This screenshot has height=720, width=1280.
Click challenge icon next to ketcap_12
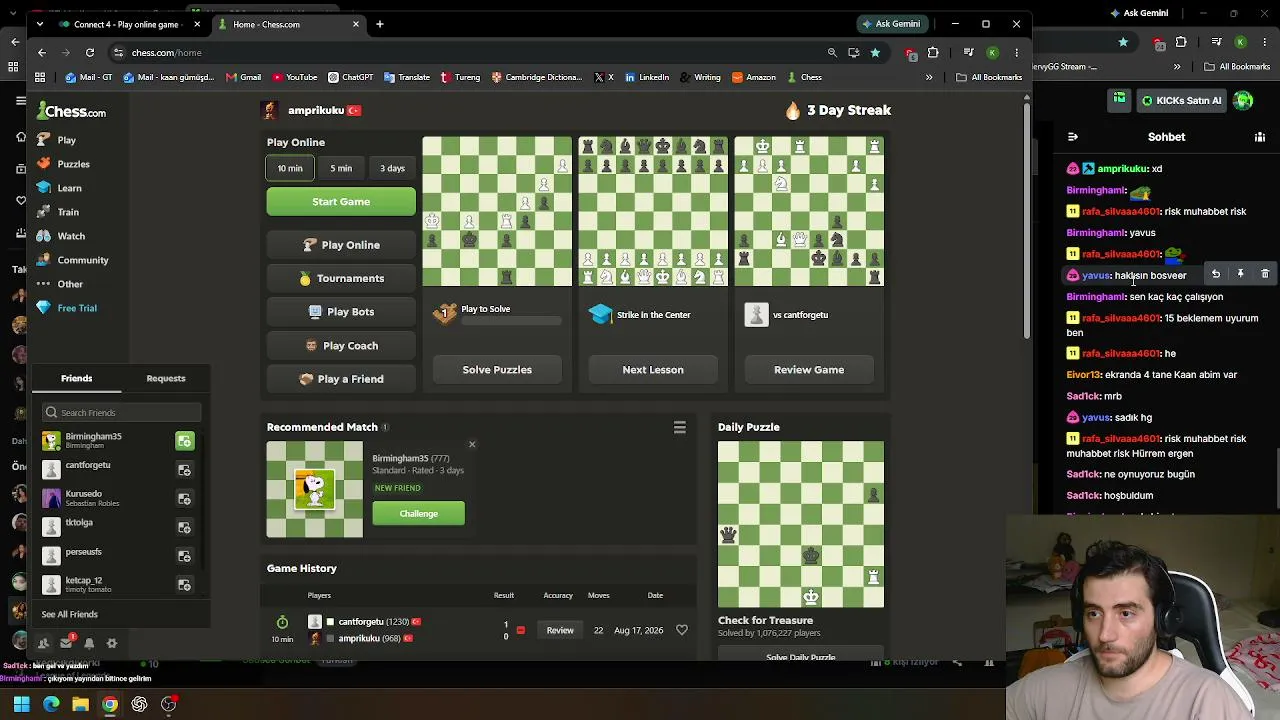coord(184,585)
